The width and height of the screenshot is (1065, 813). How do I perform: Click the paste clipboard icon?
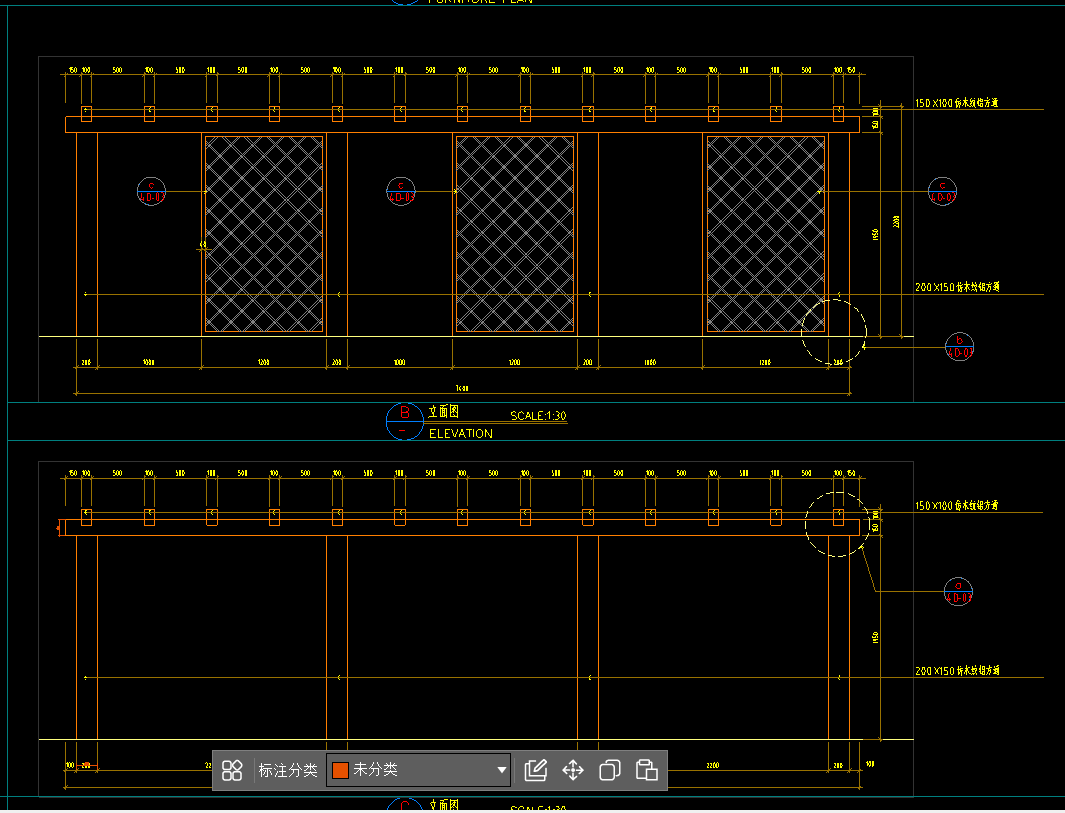646,770
